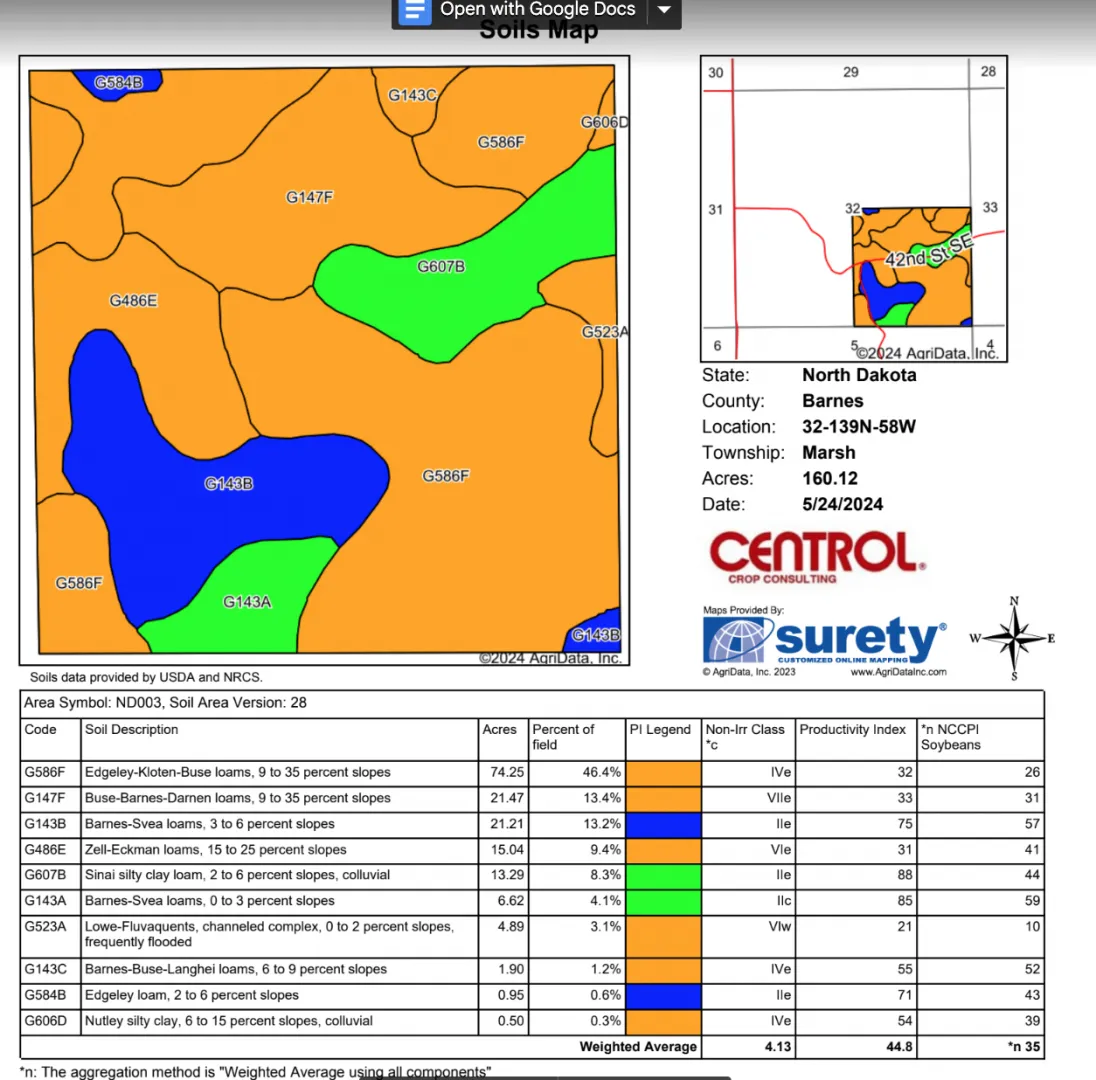Click the G486E area on the soils map
Viewport: 1096px width, 1080px height.
pos(133,300)
